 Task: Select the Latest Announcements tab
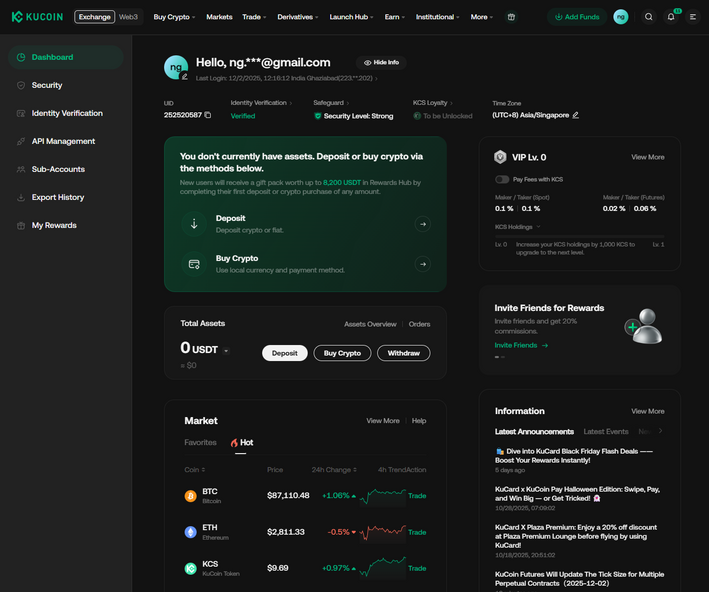tap(534, 431)
